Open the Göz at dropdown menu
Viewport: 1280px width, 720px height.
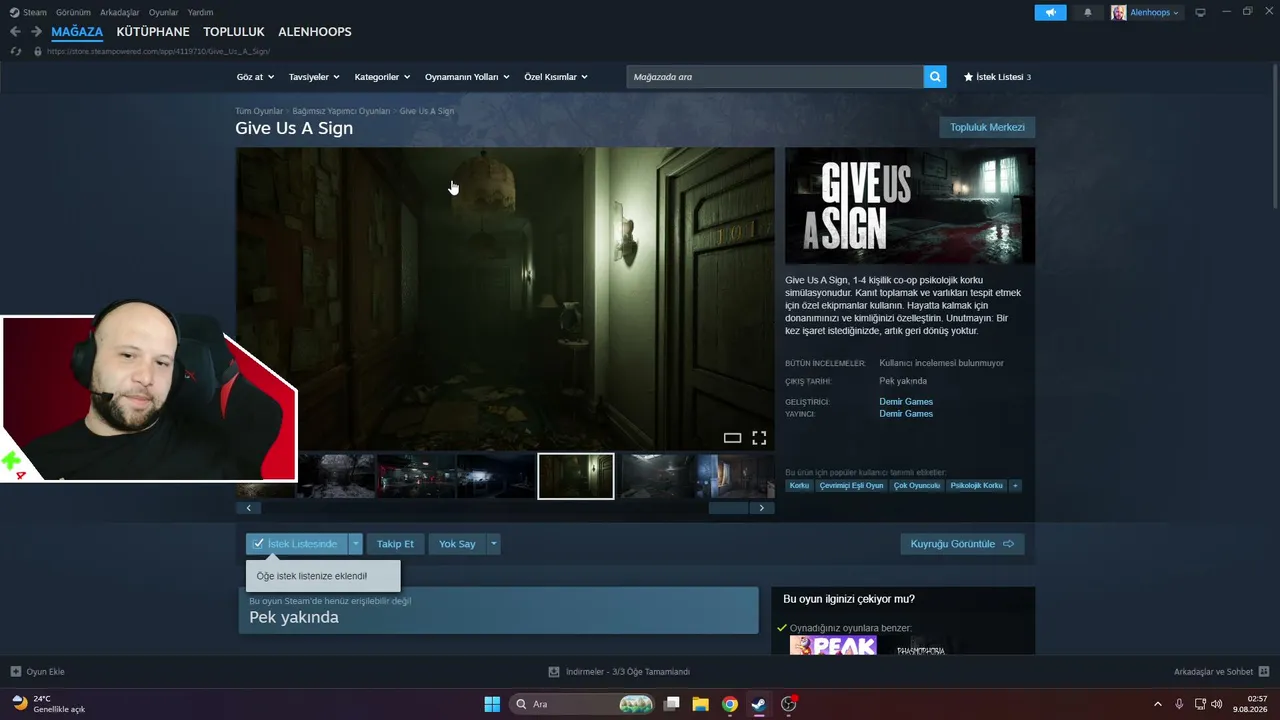coord(254,77)
